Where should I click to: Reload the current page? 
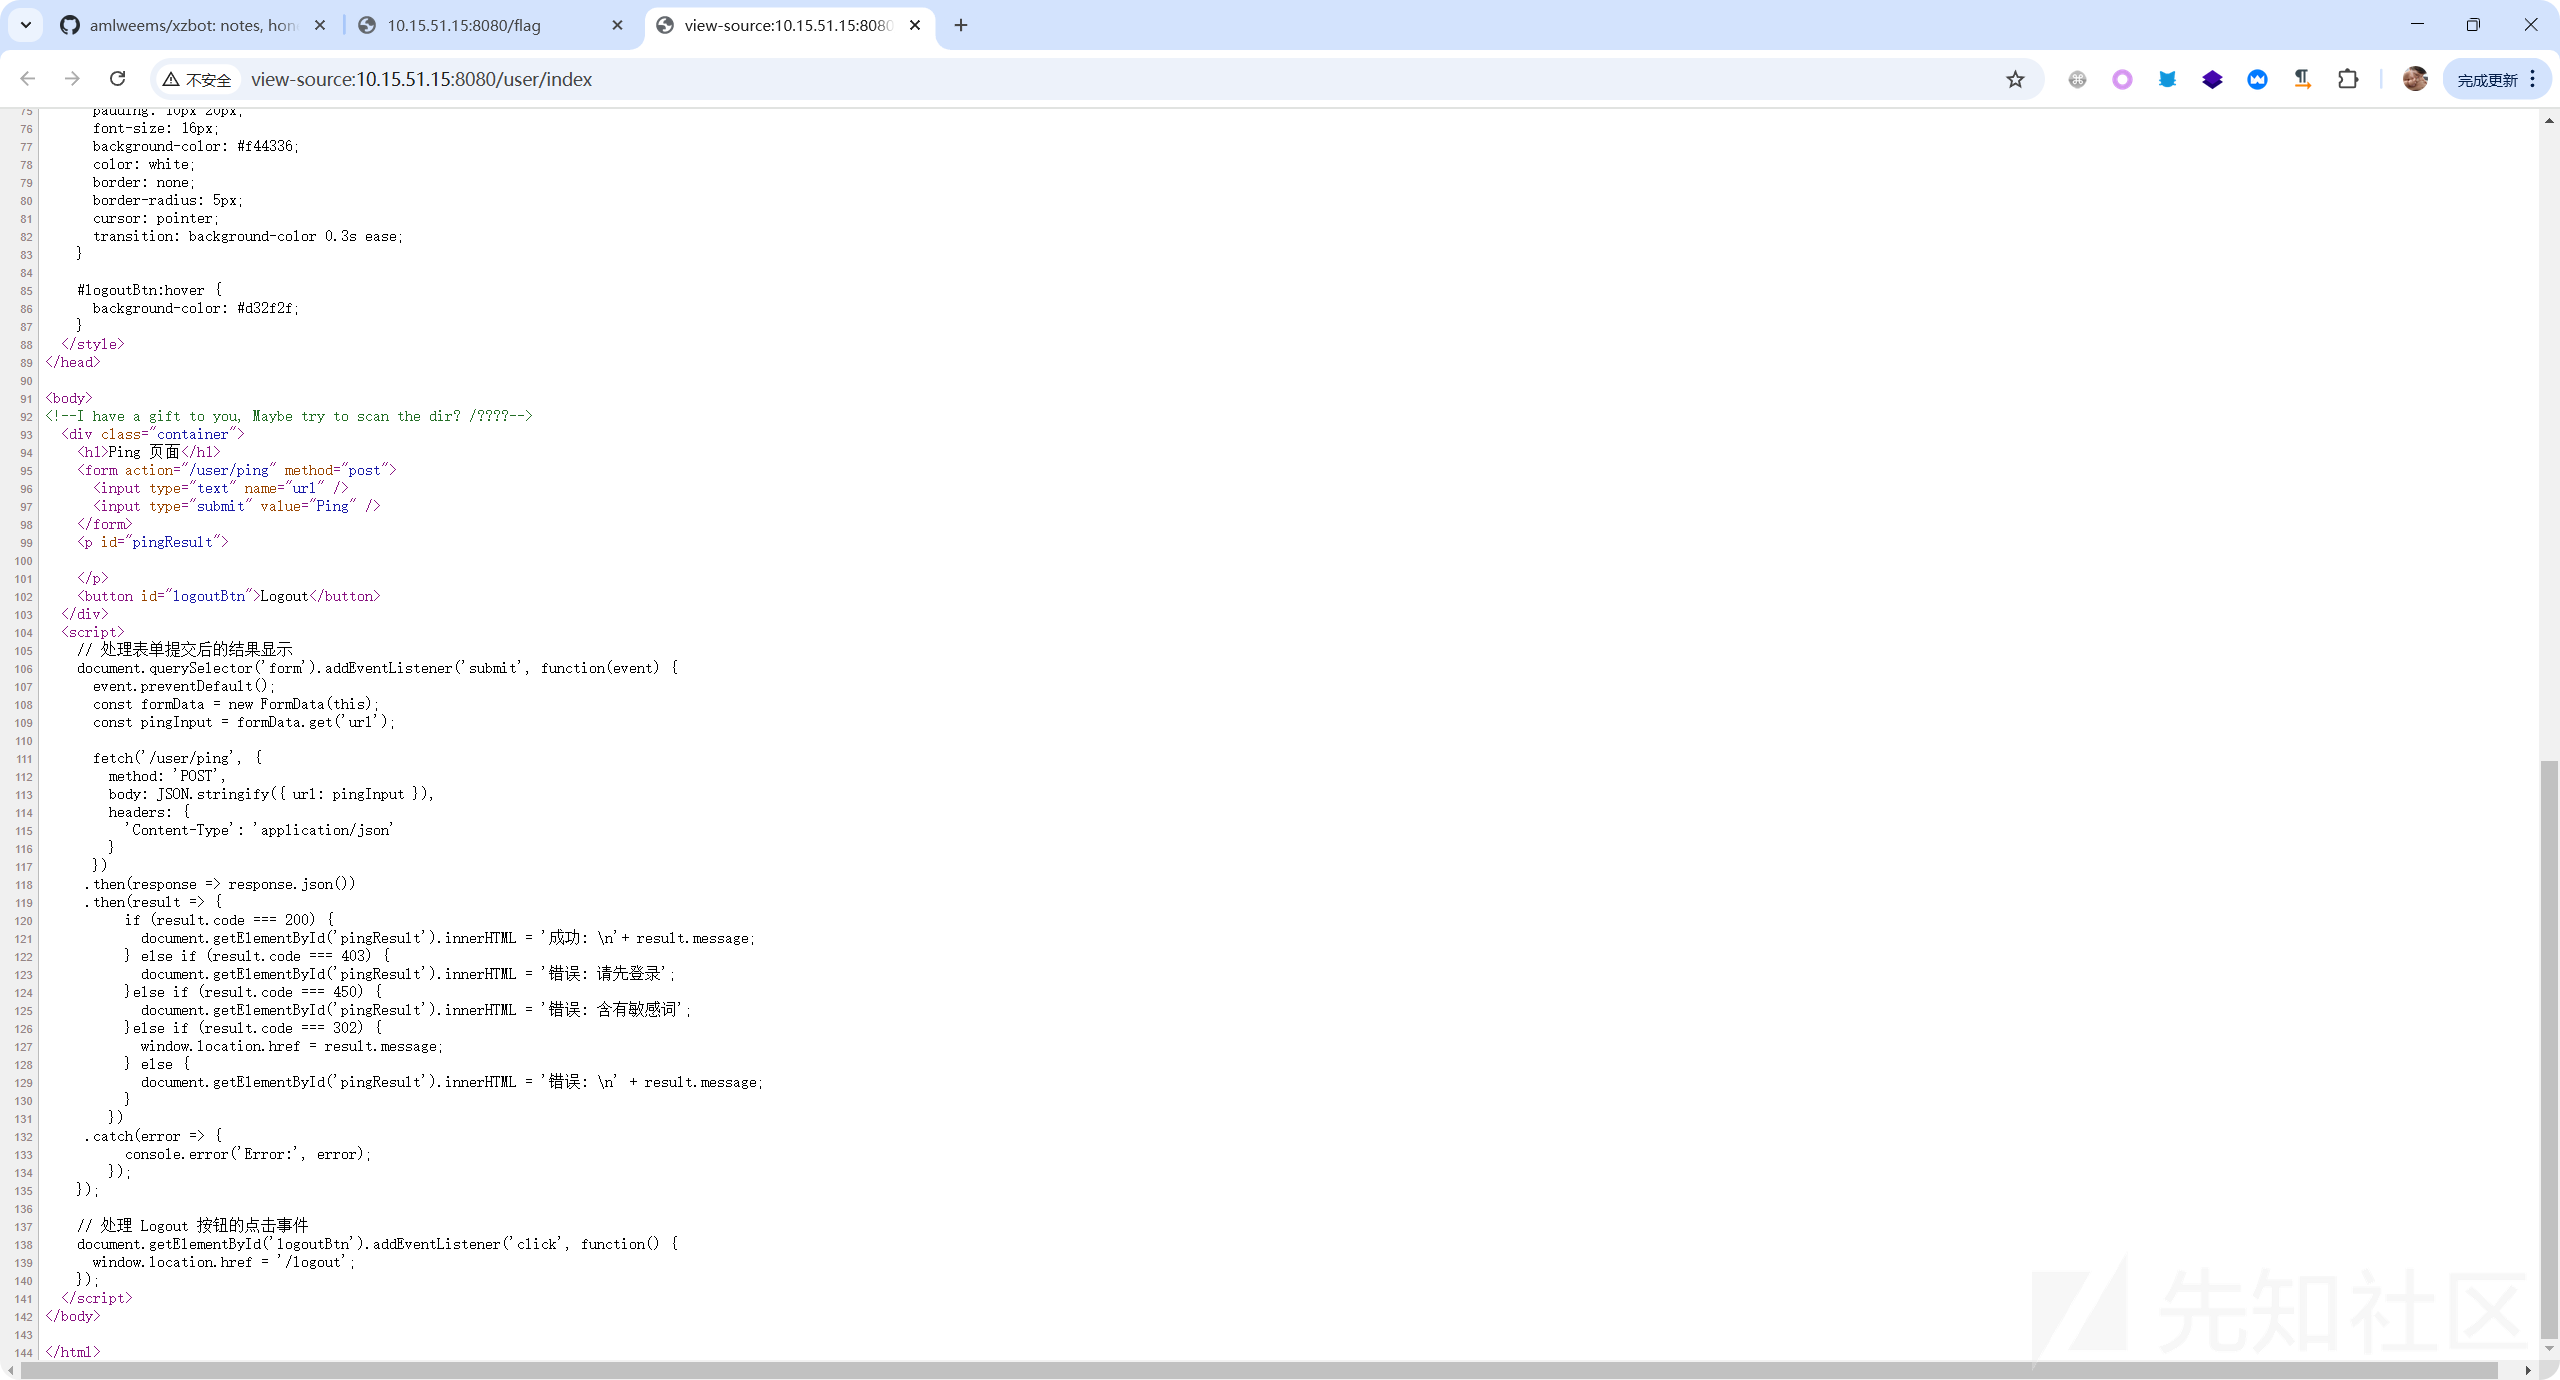(117, 79)
